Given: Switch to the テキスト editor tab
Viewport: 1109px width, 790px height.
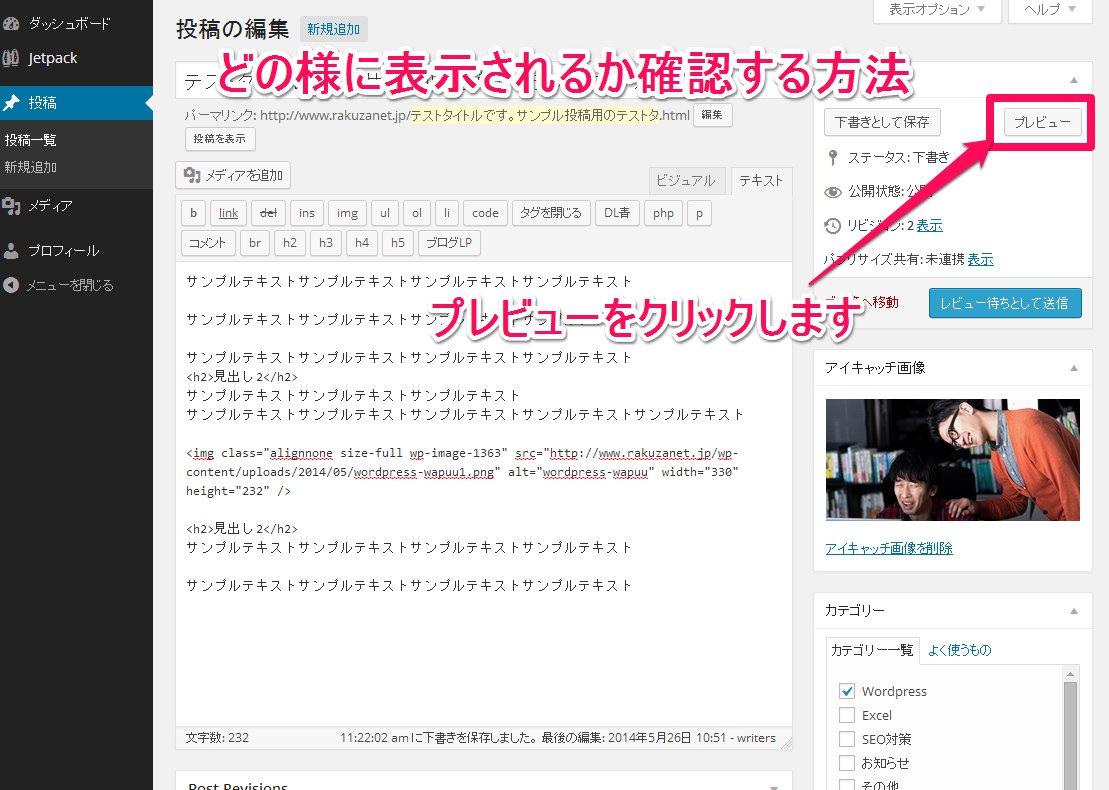Looking at the screenshot, I should click(x=761, y=180).
